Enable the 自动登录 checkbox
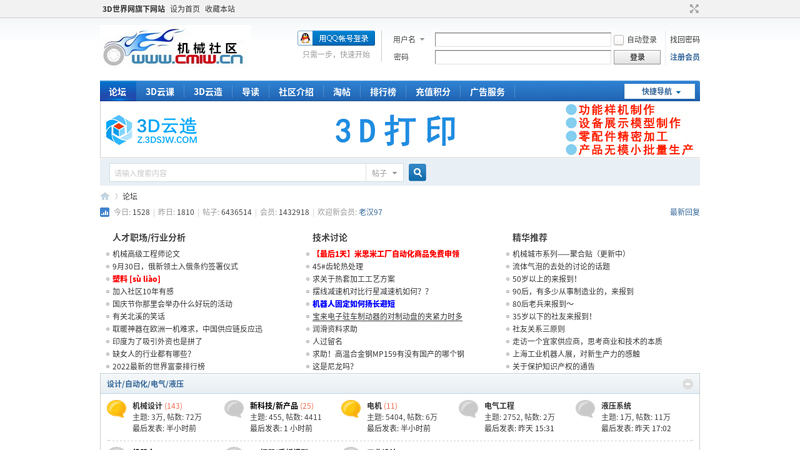 [619, 40]
